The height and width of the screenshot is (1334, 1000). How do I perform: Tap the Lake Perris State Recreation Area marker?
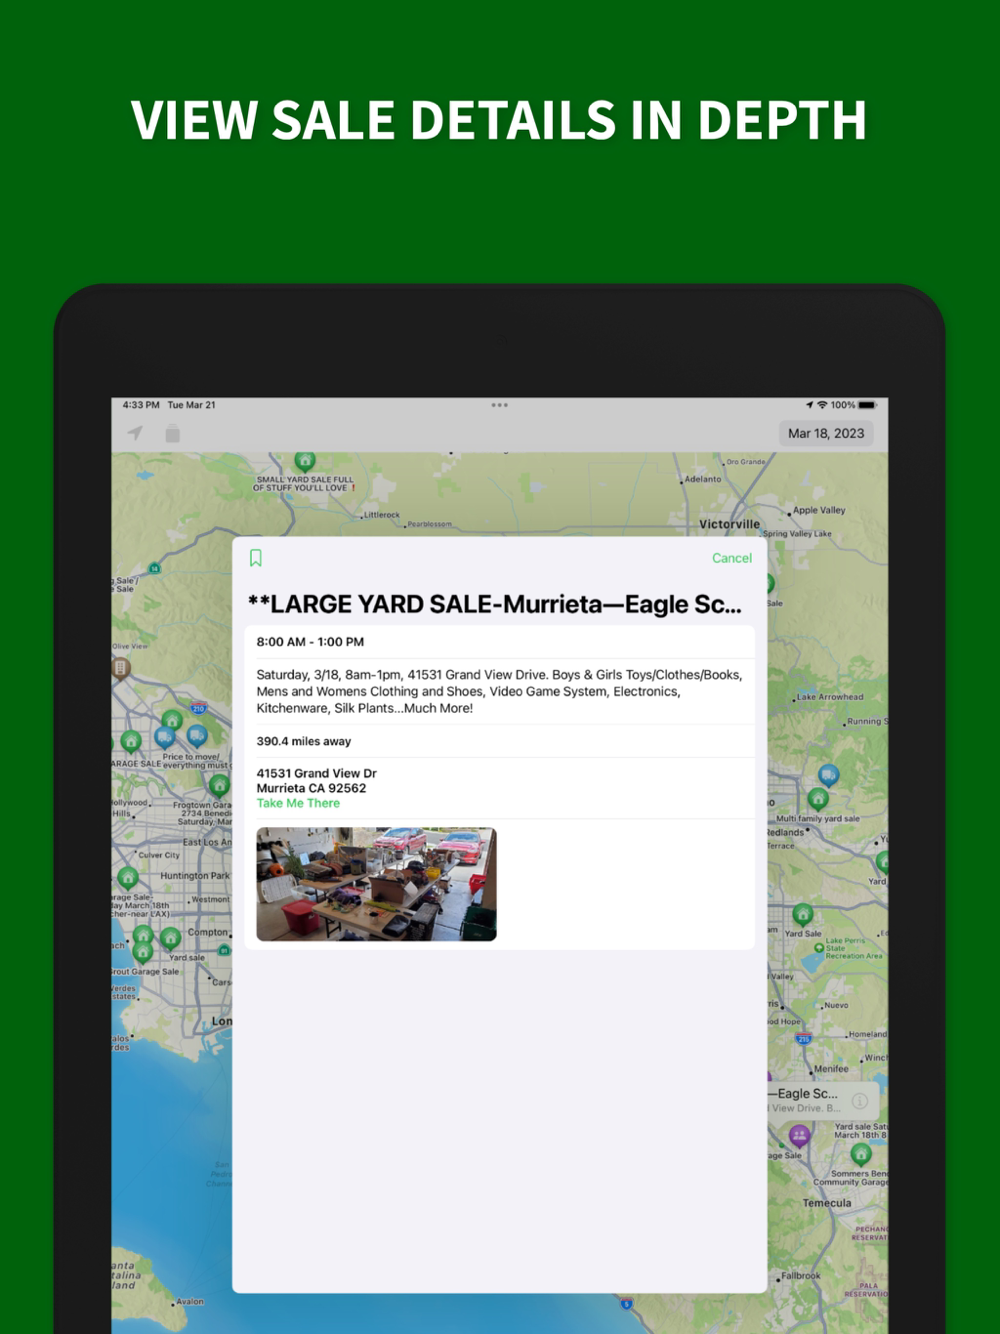(x=819, y=947)
